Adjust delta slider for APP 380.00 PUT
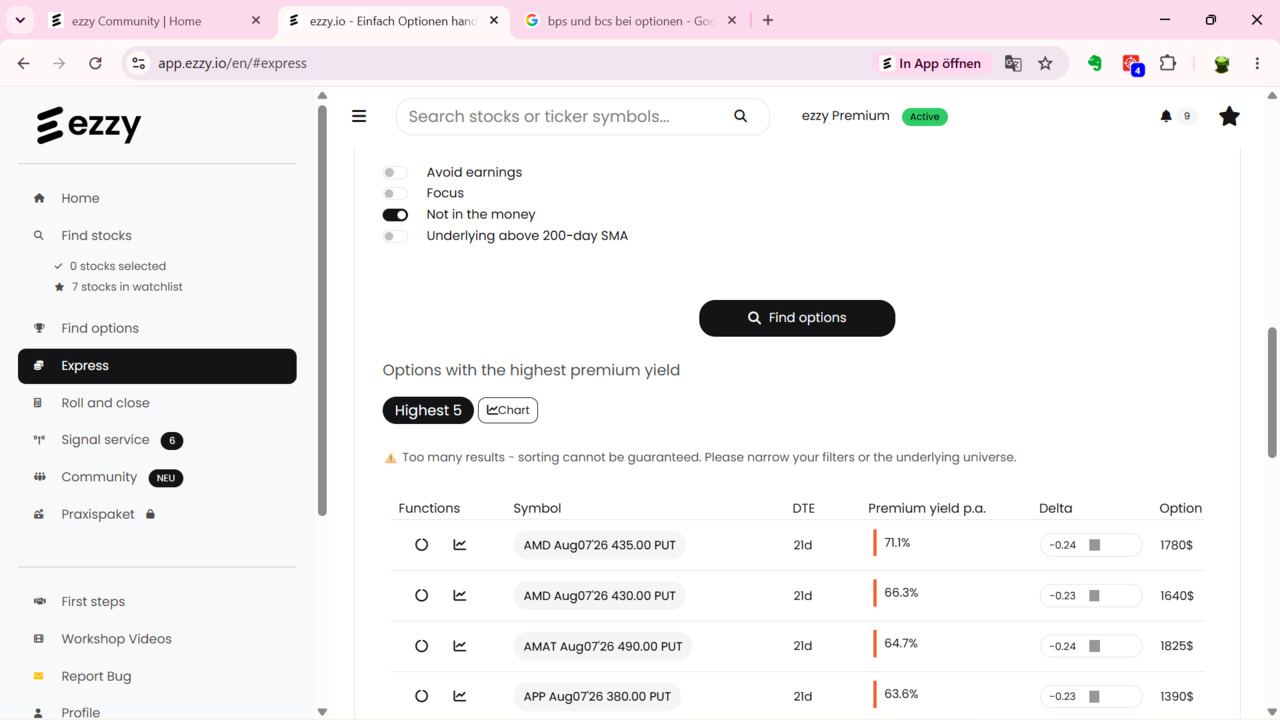The width and height of the screenshot is (1280, 720). [1091, 696]
